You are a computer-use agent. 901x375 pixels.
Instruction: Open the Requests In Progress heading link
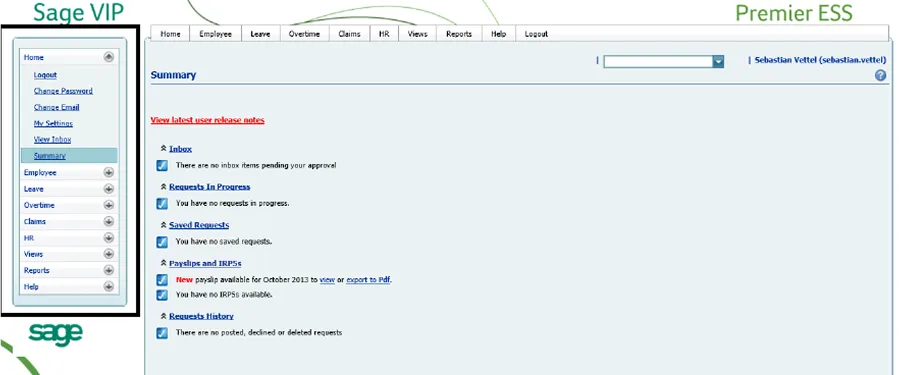pos(209,187)
